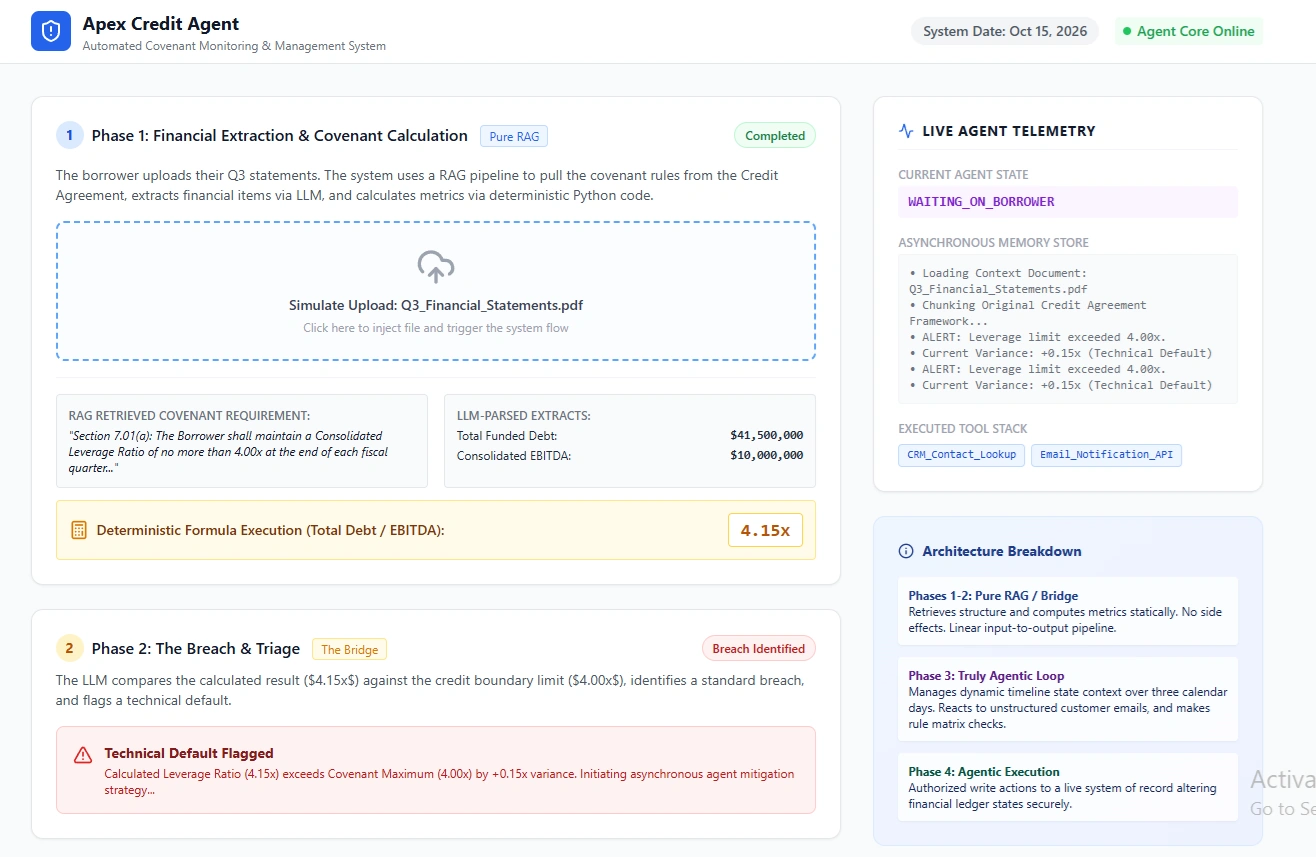Viewport: 1316px width, 857px height.
Task: Click The Bridge tag
Action: coord(349,649)
